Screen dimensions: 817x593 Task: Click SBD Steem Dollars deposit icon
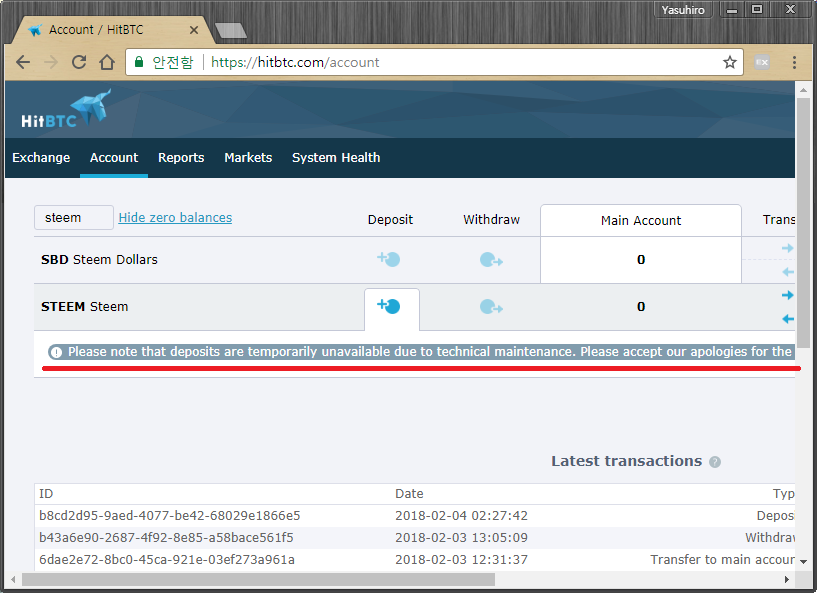(389, 259)
